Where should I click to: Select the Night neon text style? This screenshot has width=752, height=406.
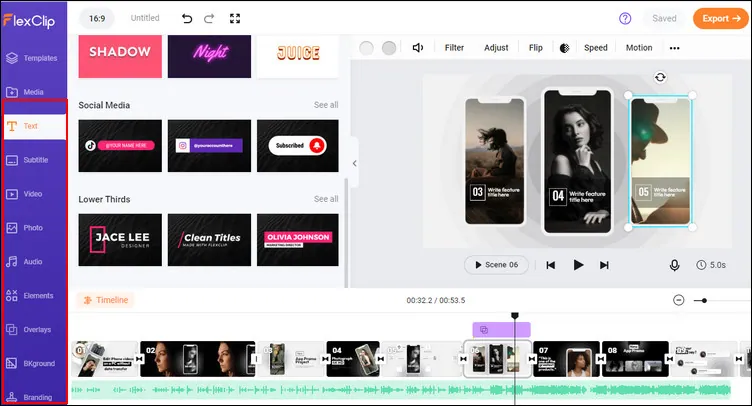tap(209, 56)
